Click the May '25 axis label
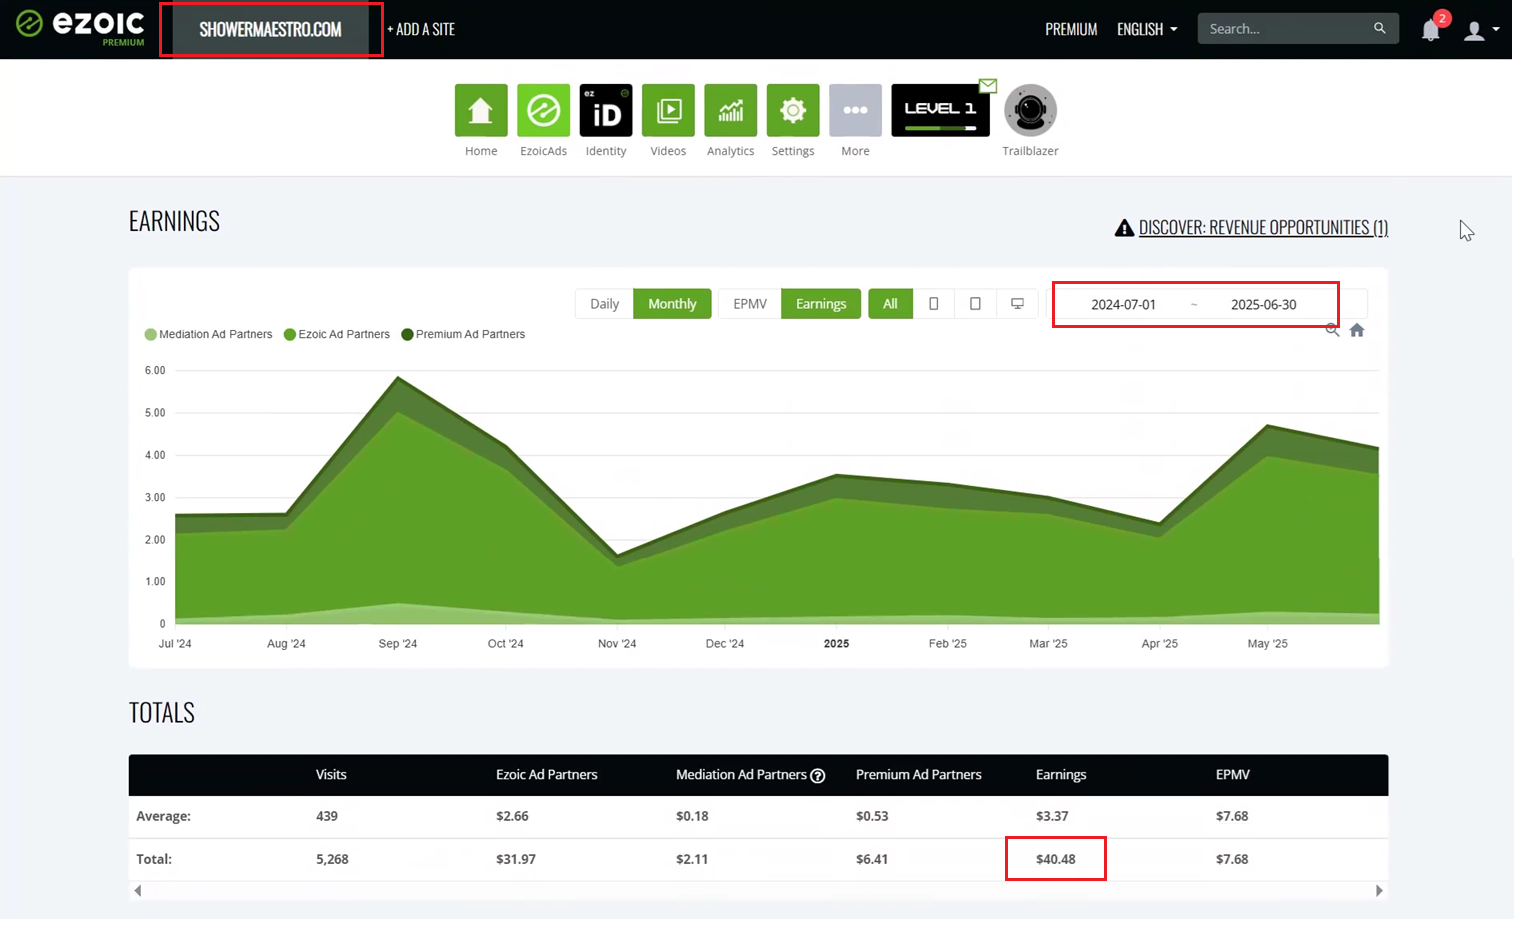The image size is (1514, 949). coord(1267,644)
